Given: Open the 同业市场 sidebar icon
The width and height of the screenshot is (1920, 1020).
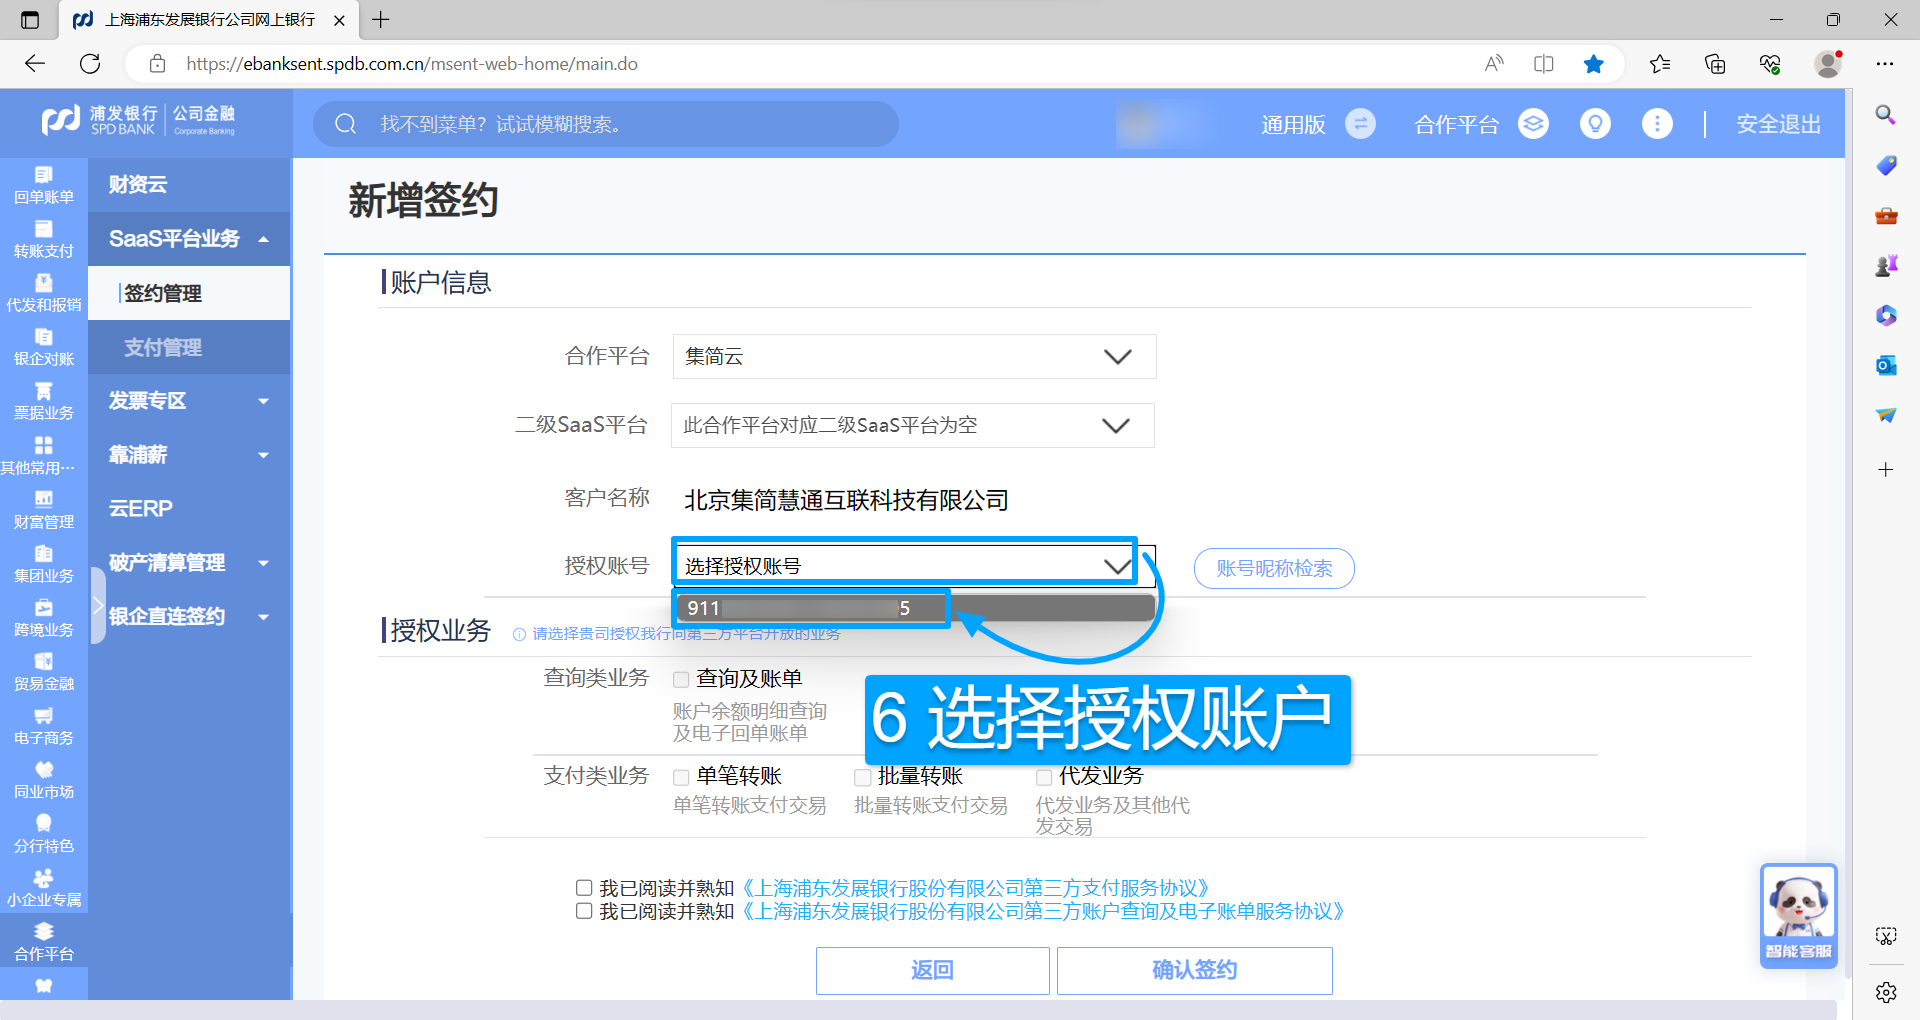Looking at the screenshot, I should [44, 779].
